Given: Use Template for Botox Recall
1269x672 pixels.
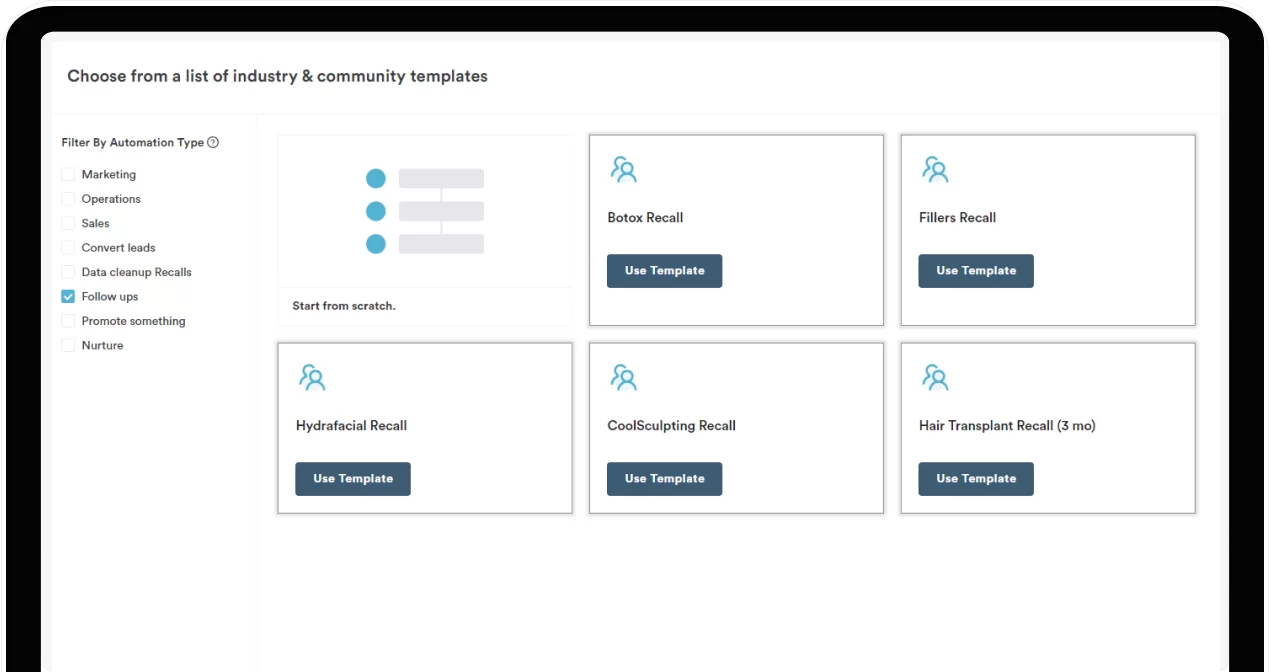Looking at the screenshot, I should point(664,271).
